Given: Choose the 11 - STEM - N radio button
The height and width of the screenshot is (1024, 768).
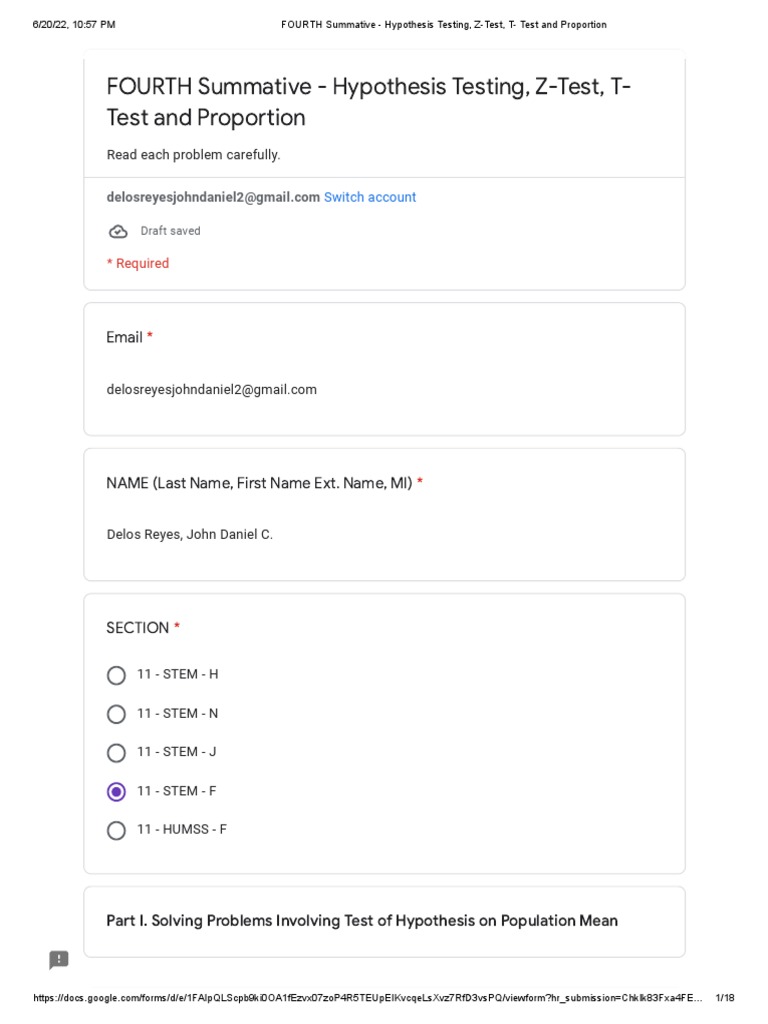Looking at the screenshot, I should 116,714.
